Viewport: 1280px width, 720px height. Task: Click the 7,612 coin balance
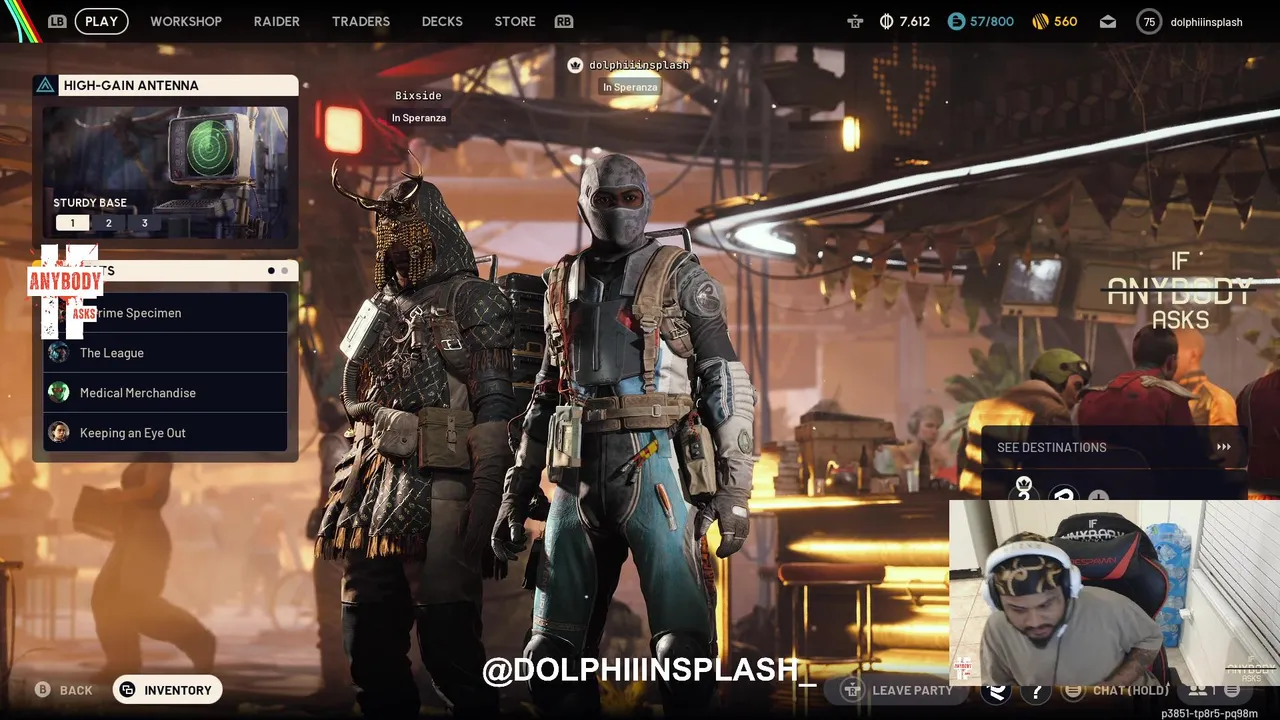tap(914, 21)
